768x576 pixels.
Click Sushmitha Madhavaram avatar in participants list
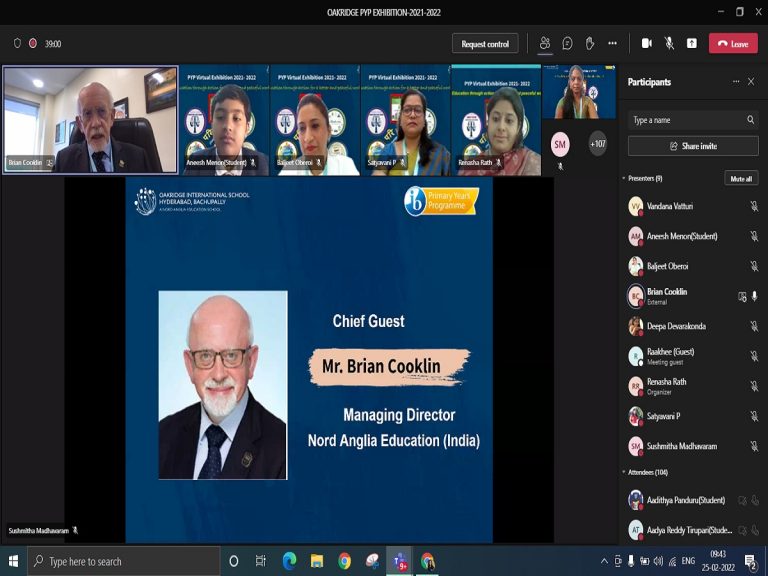click(636, 446)
